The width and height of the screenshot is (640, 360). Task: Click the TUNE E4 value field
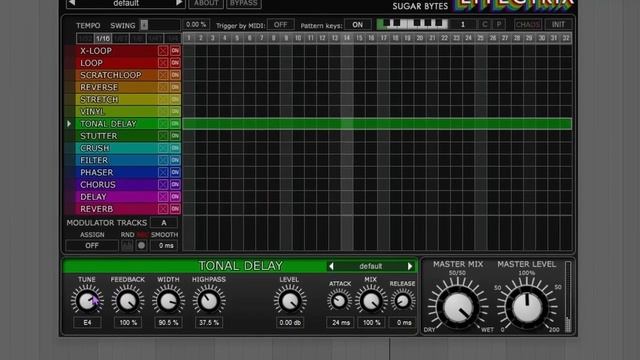87,322
